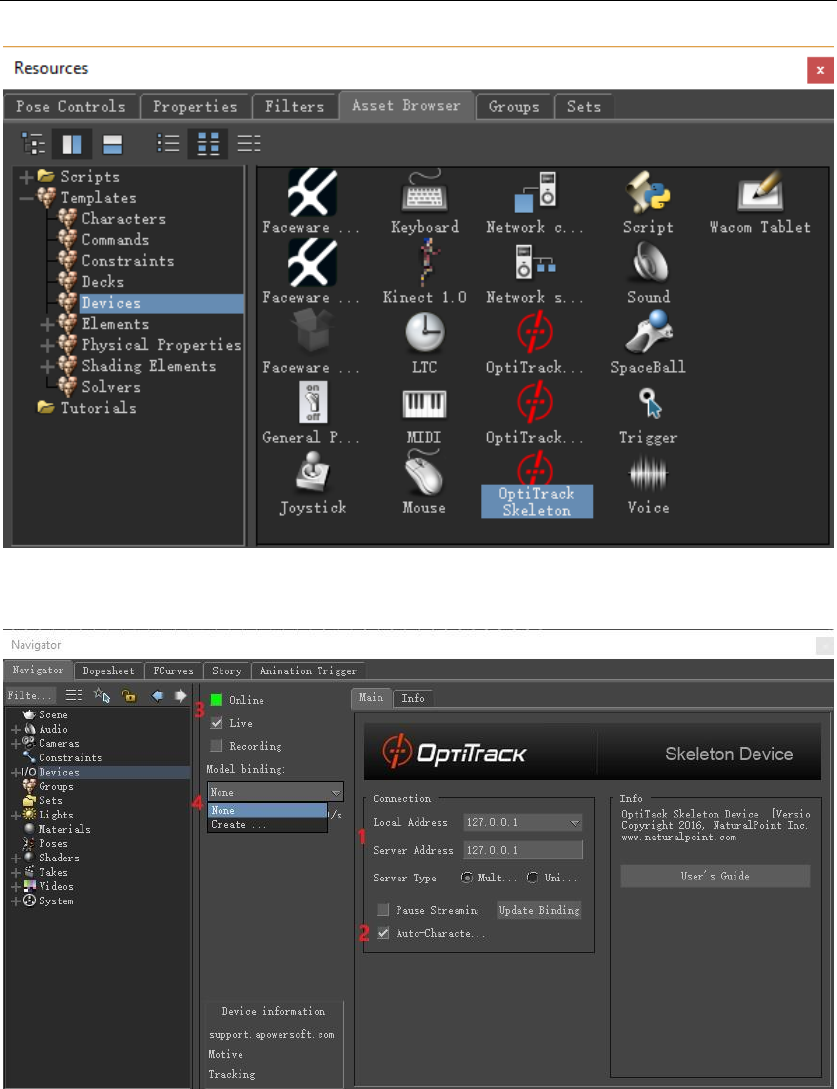Expand the Physical Properties node
The width and height of the screenshot is (837, 1089).
[x=47, y=345]
